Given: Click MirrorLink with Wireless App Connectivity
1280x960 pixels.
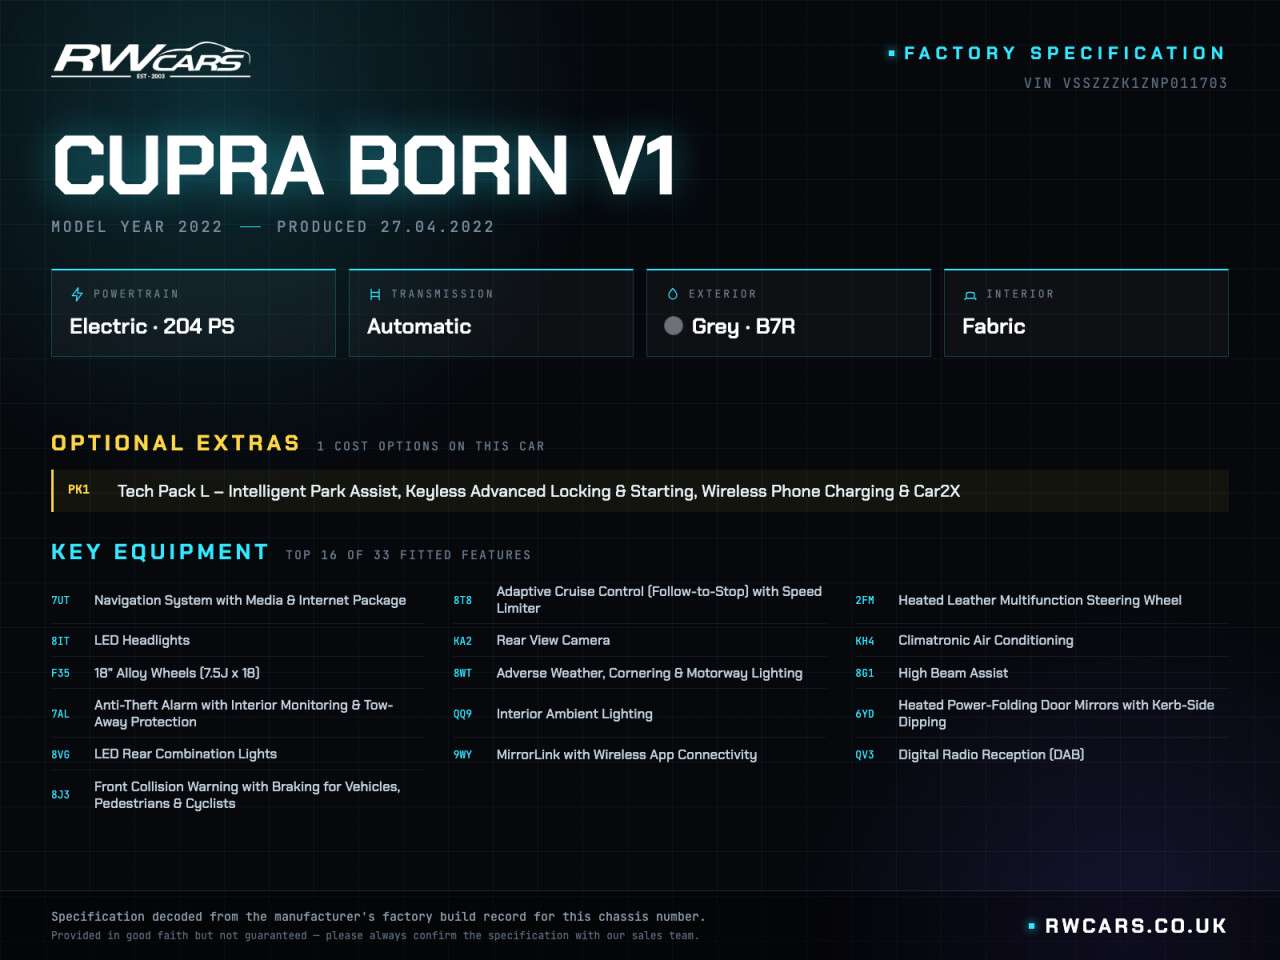Looking at the screenshot, I should (x=626, y=755).
